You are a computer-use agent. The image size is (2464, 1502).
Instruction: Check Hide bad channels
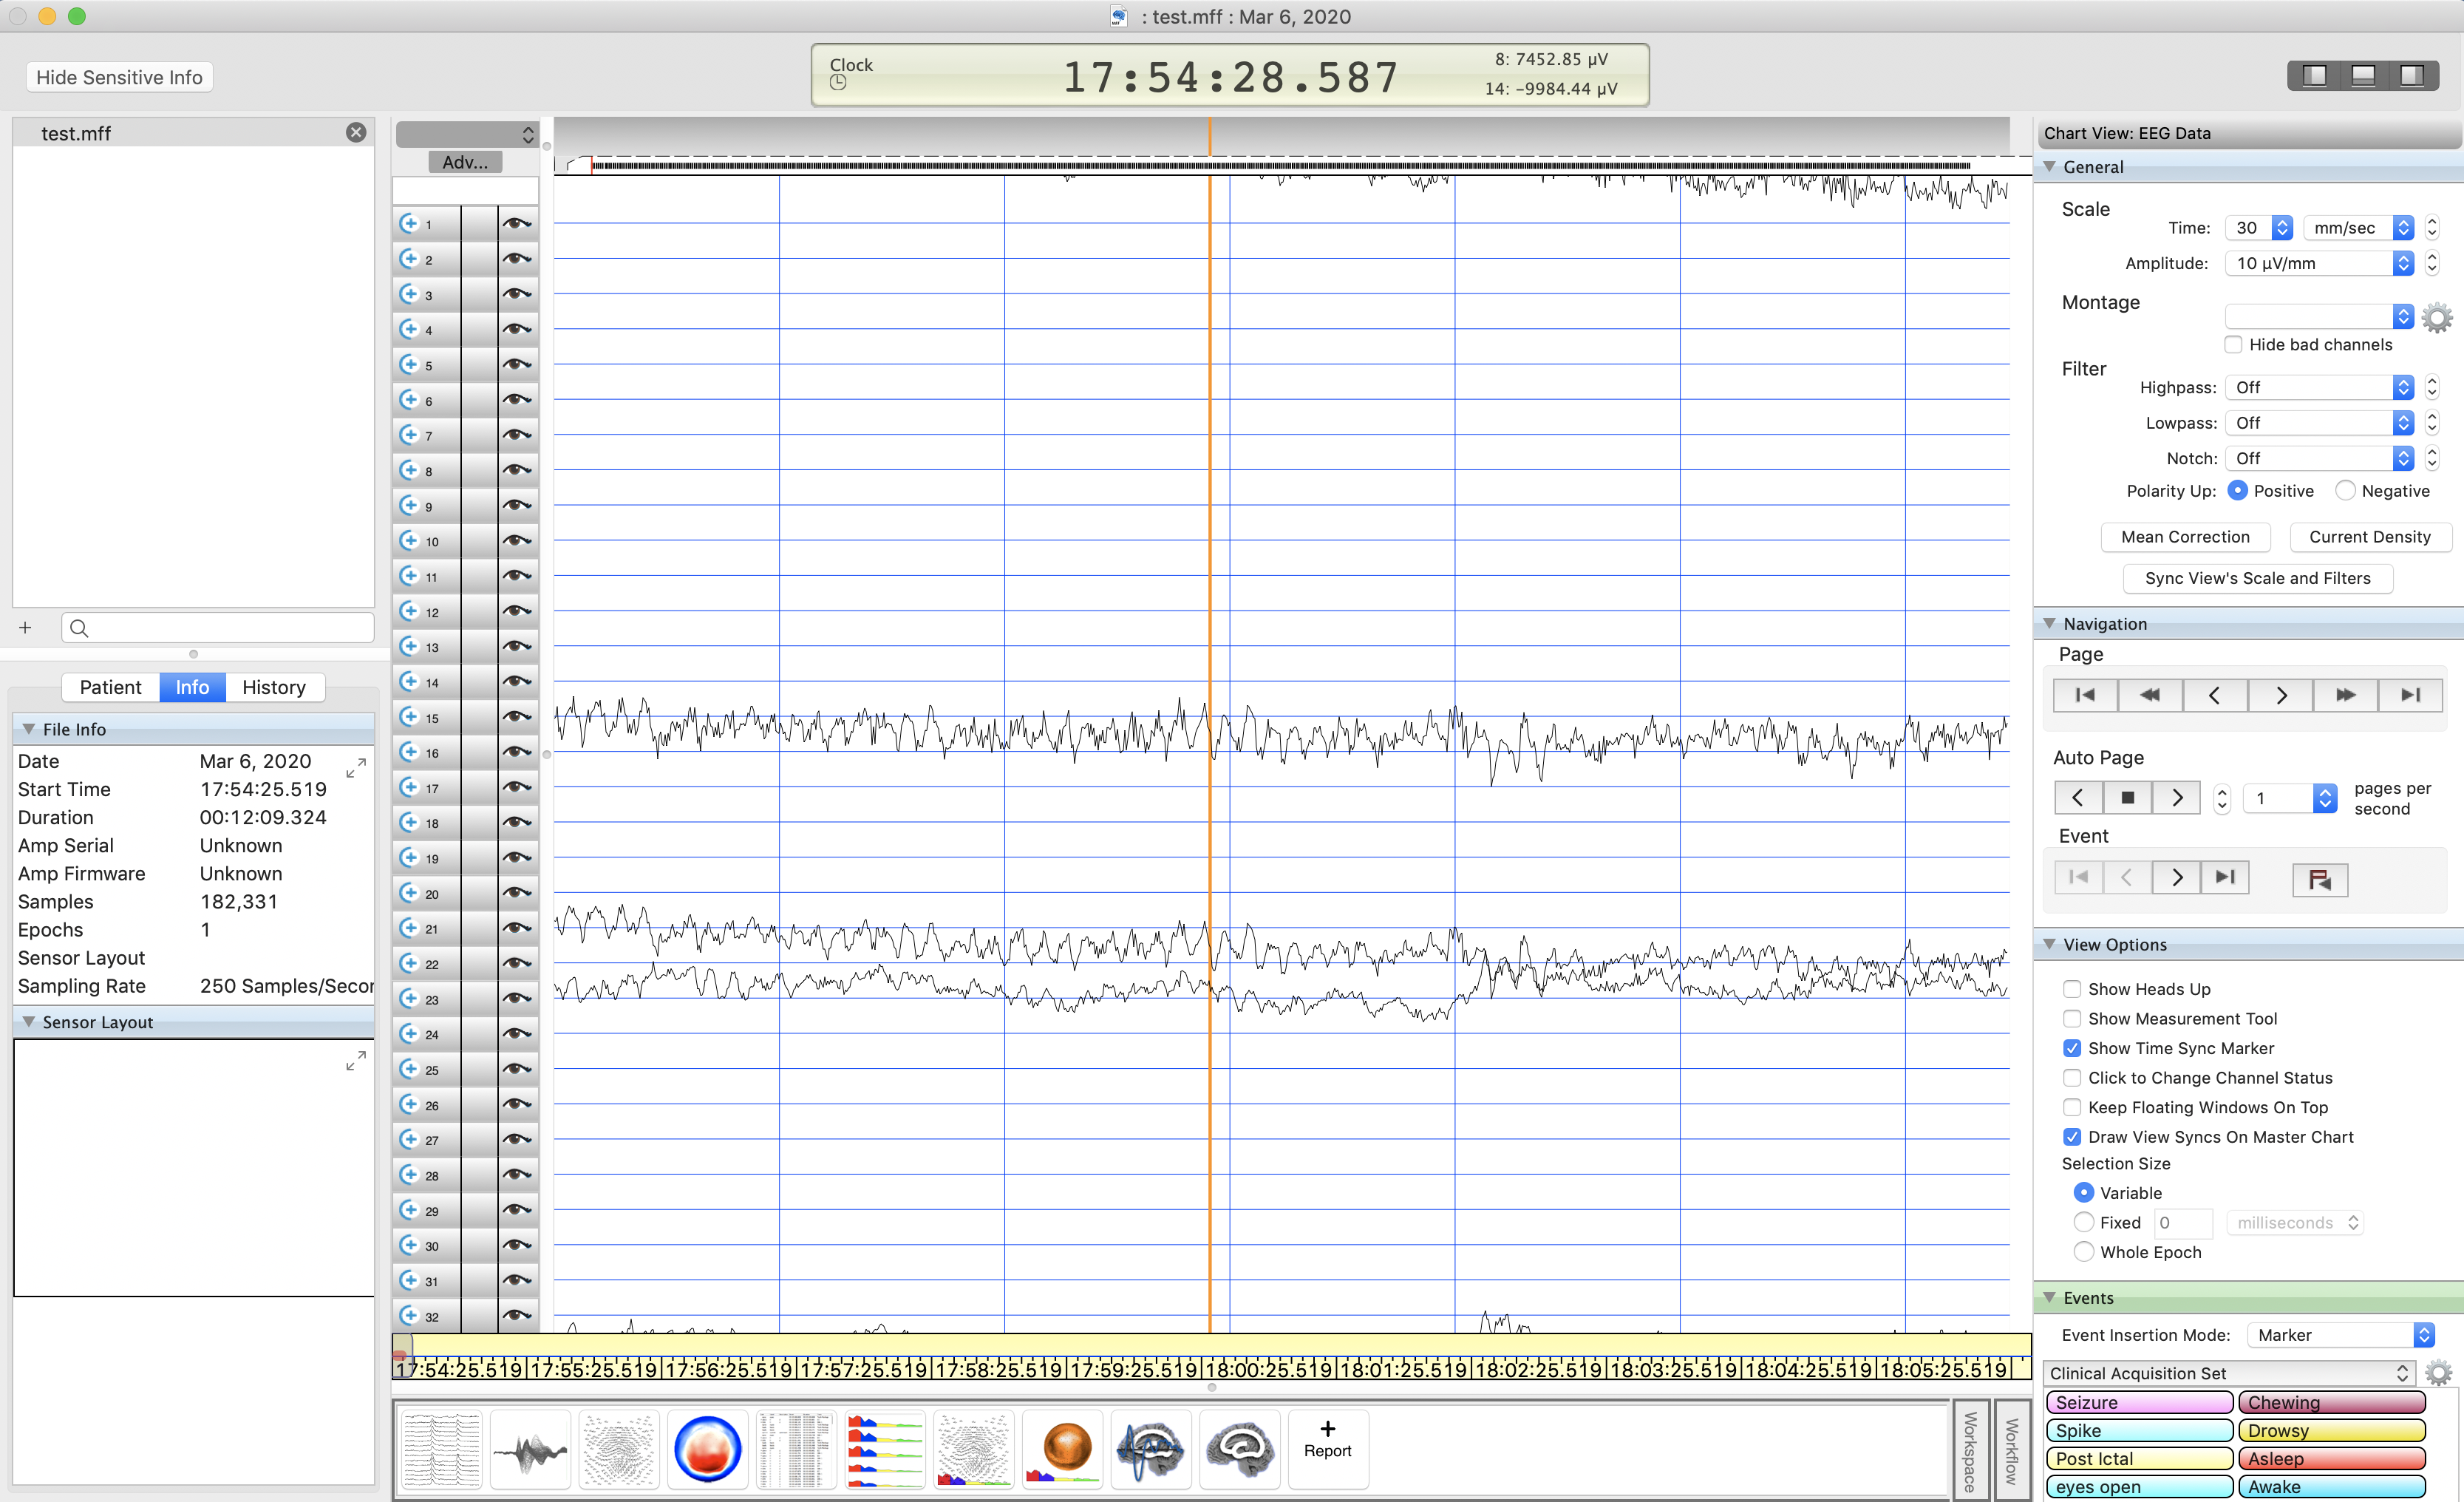2233,345
